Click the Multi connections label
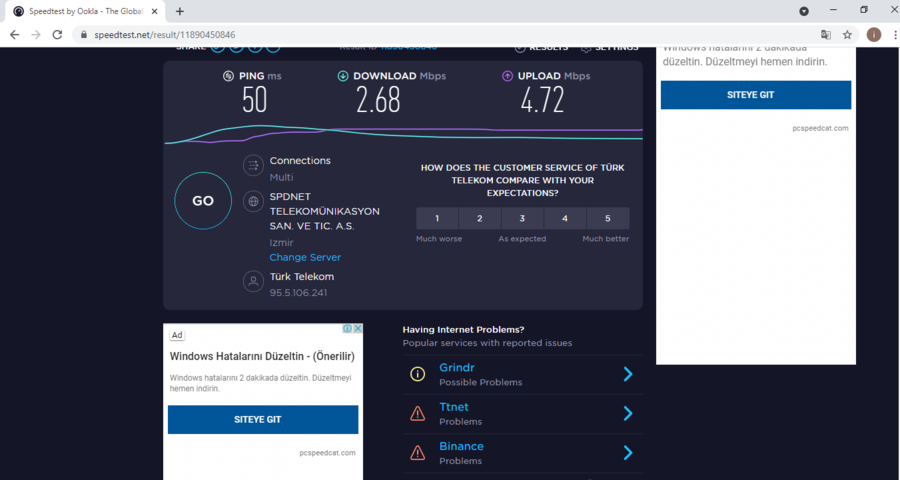 click(281, 177)
